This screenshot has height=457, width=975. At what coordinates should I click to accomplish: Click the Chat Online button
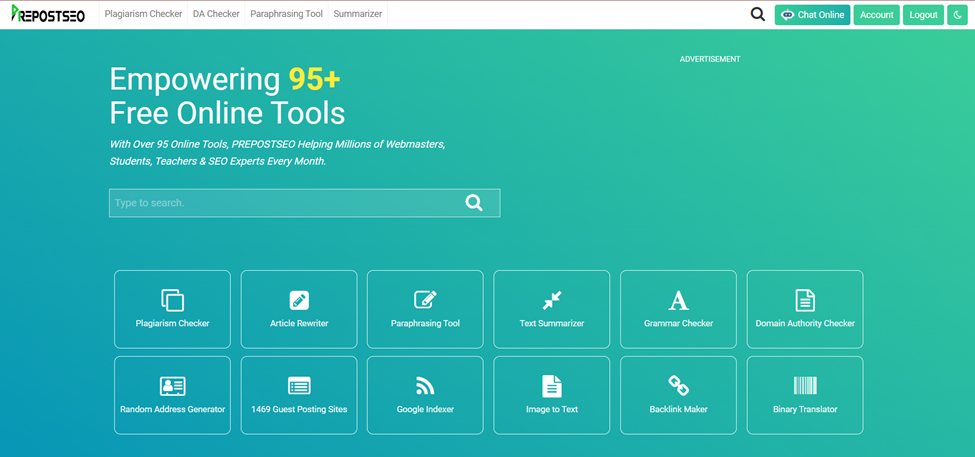coord(812,15)
